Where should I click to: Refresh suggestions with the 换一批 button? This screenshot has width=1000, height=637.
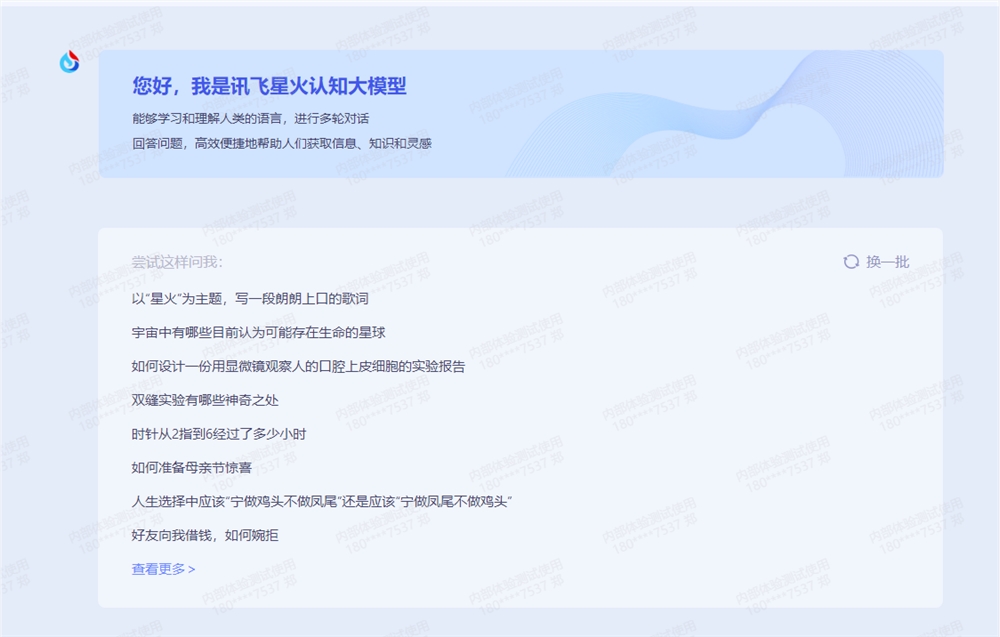(877, 262)
